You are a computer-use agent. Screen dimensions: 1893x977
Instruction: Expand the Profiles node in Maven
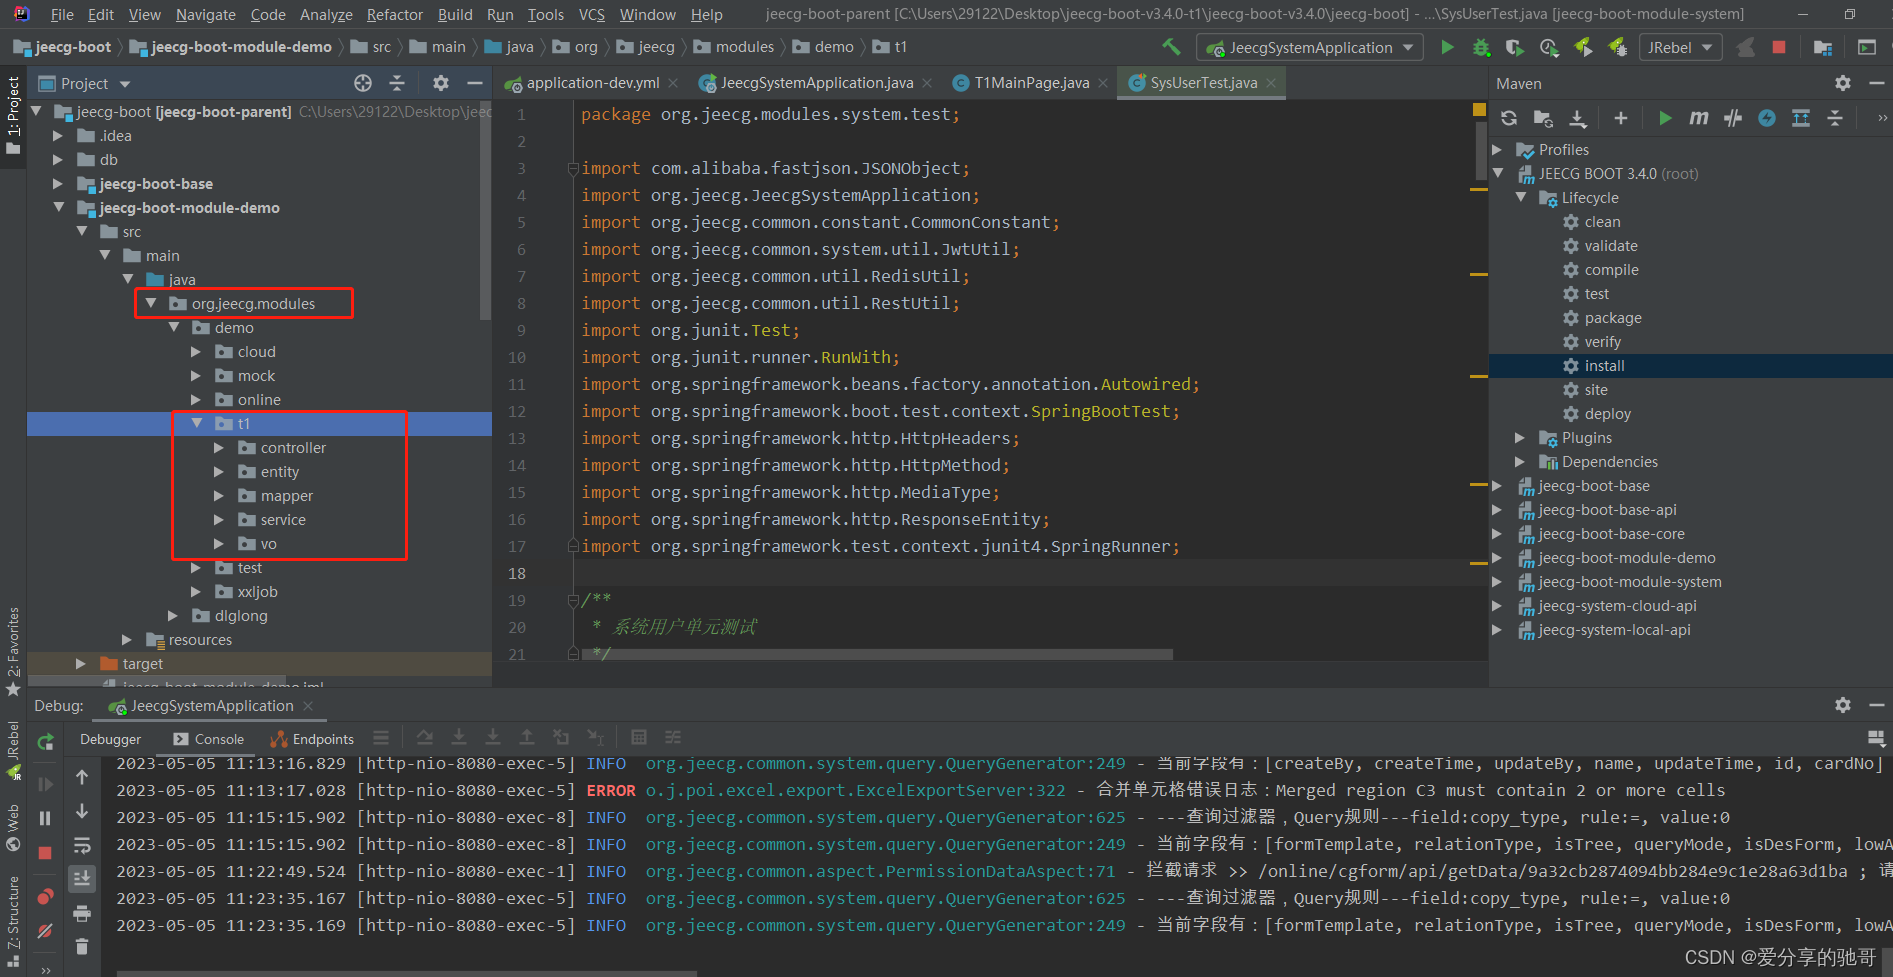1497,150
